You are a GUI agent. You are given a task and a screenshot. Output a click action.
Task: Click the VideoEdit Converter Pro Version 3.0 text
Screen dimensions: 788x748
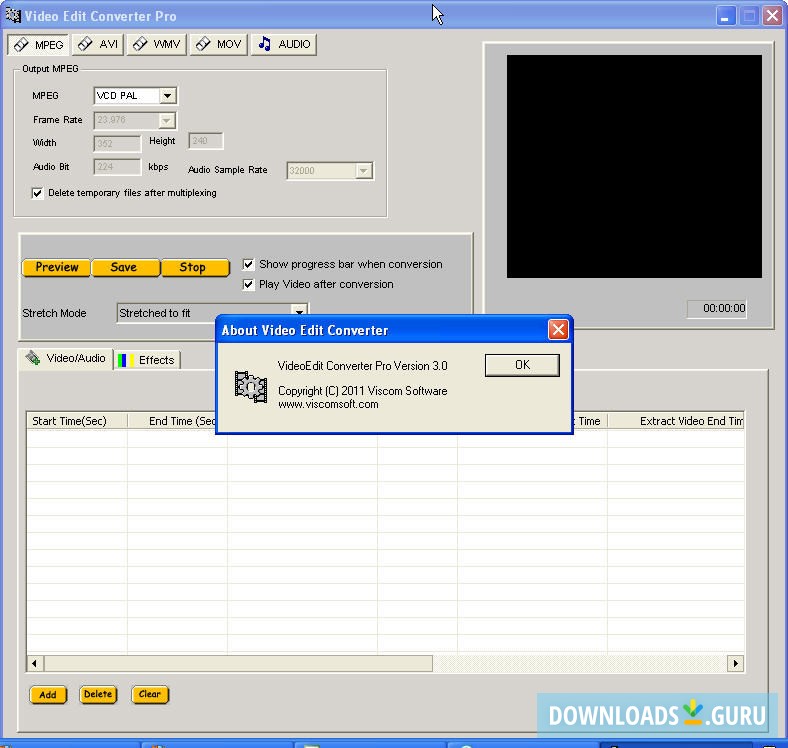362,366
